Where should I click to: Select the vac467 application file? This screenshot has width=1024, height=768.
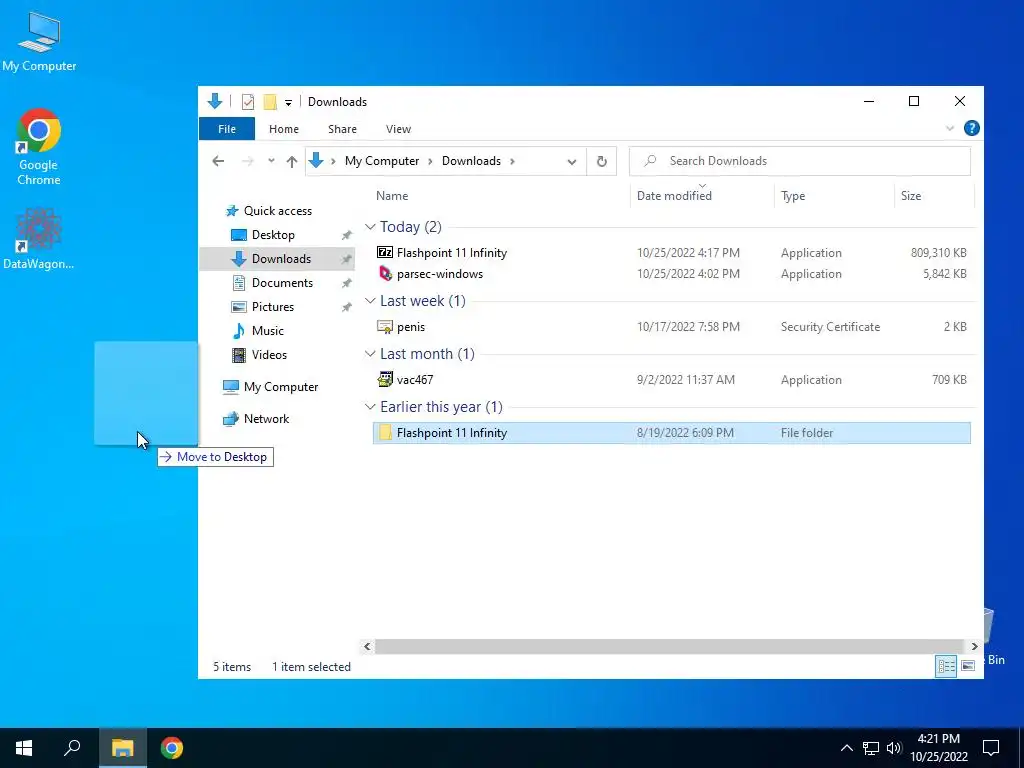[671, 379]
